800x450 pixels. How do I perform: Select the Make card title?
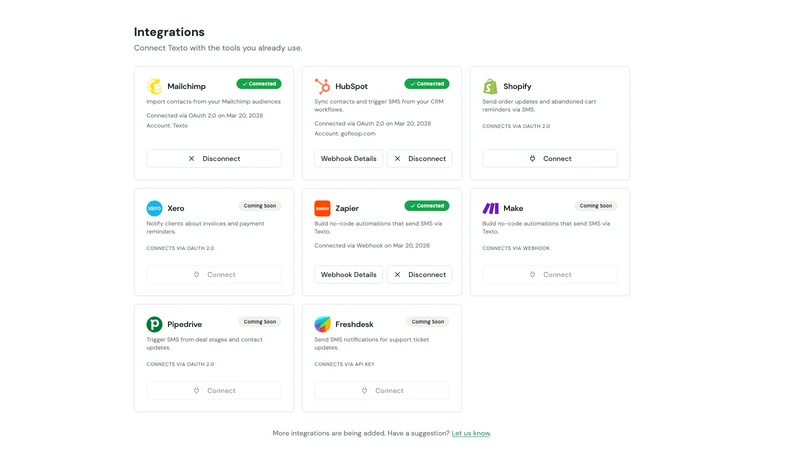[x=513, y=208]
